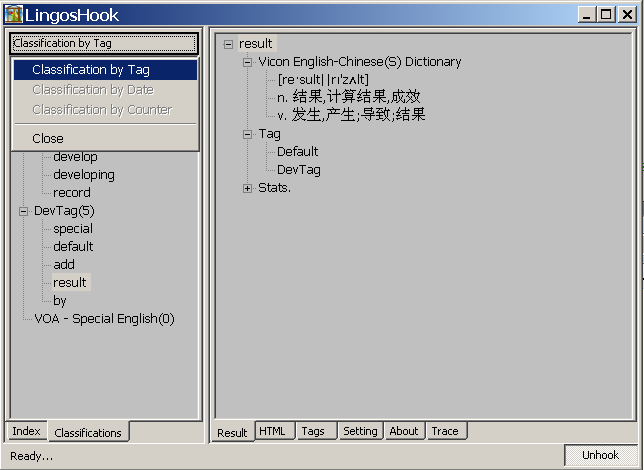Viewport: 644px width, 470px height.
Task: Open the About tab
Action: point(404,431)
